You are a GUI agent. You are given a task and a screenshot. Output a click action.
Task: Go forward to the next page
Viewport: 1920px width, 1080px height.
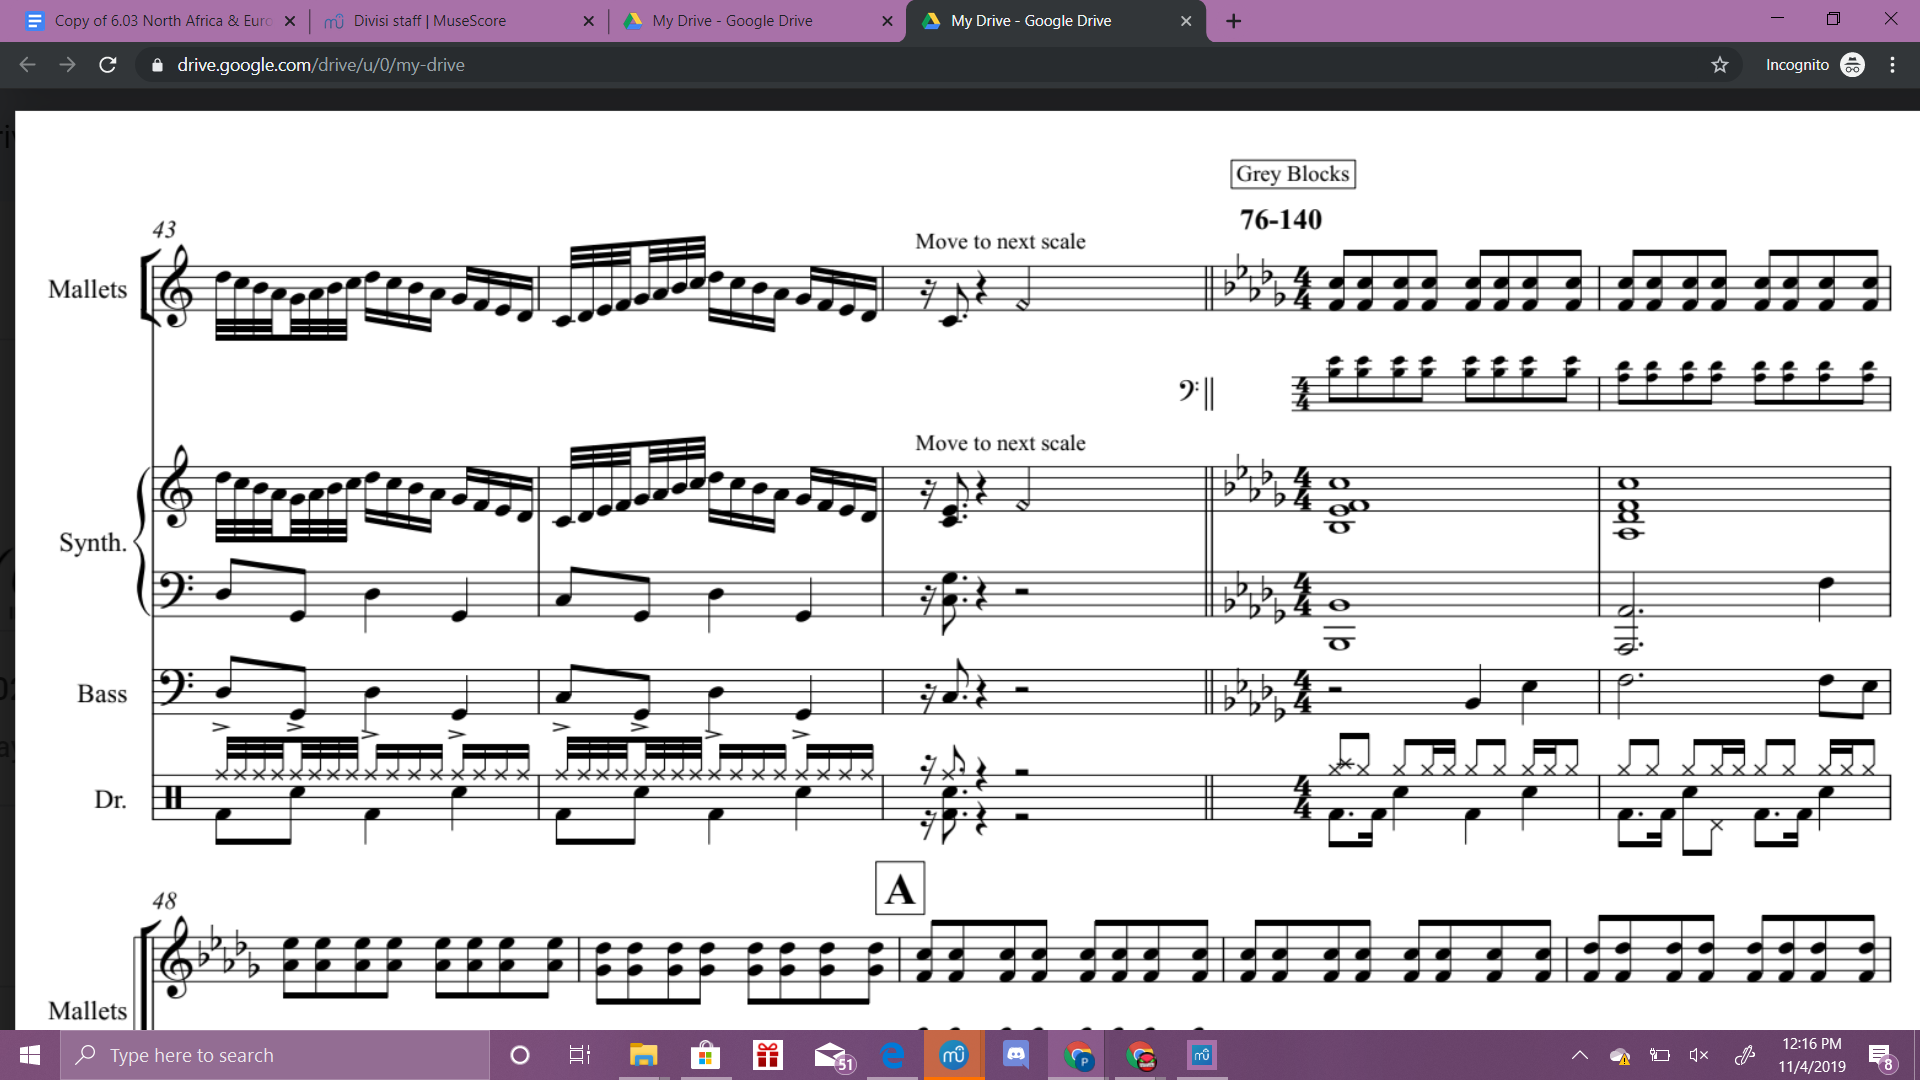pos(67,65)
